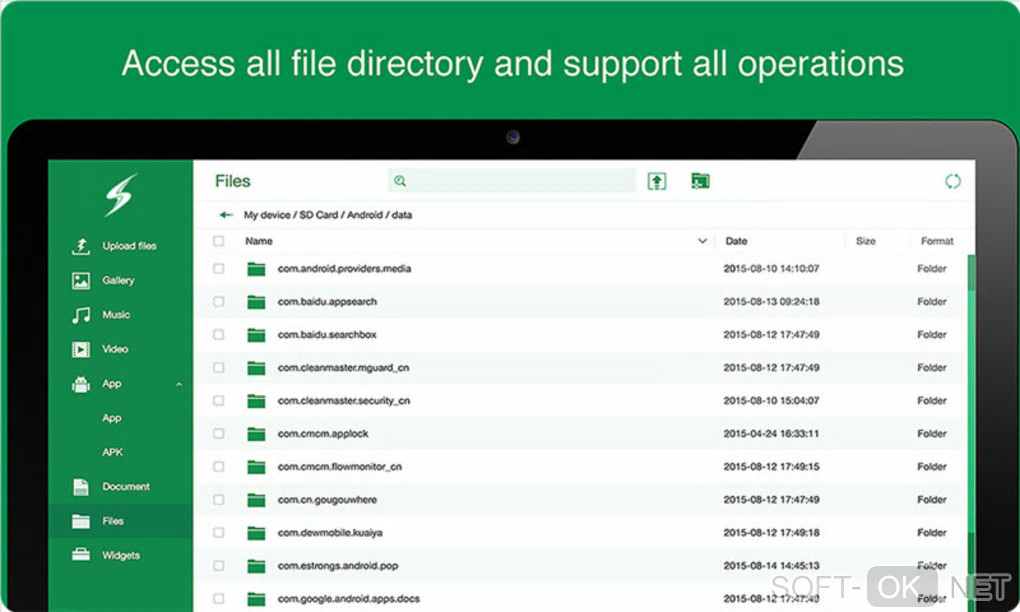The width and height of the screenshot is (1020, 612).
Task: Open Gallery from the sidebar icon
Action: 81,280
